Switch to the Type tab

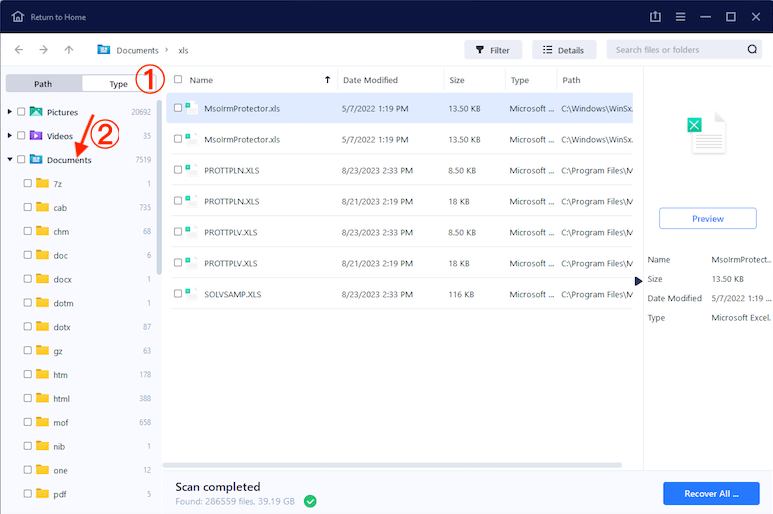pos(118,84)
